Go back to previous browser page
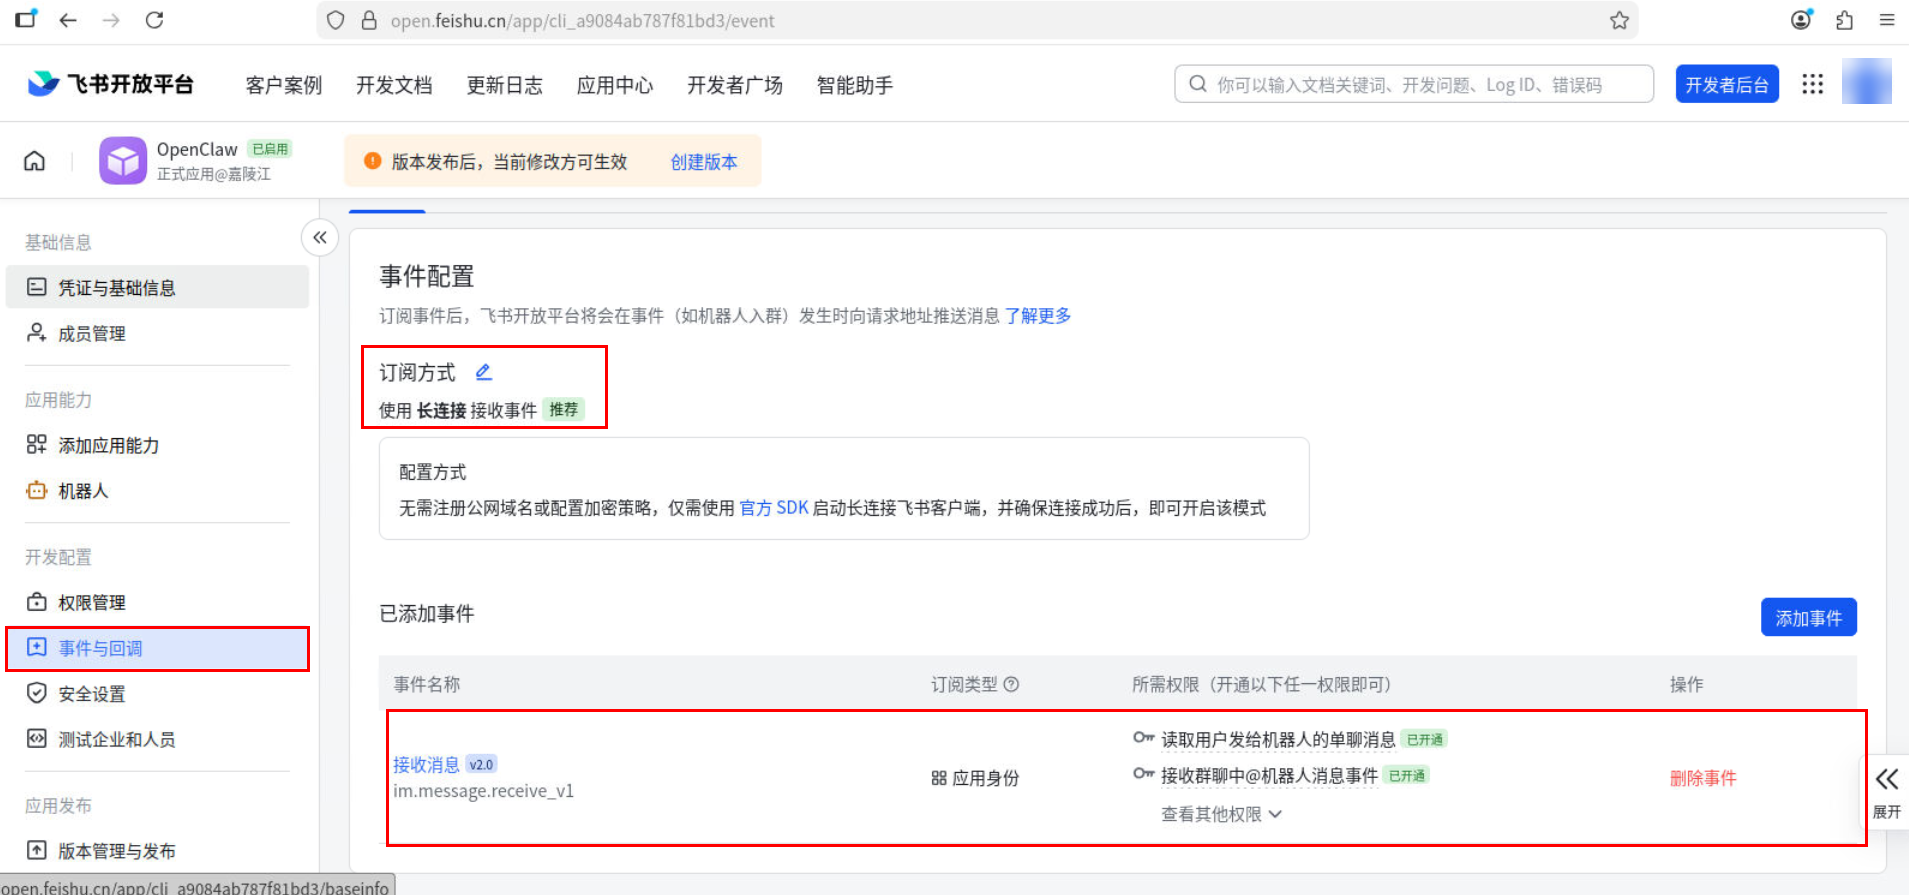 [68, 20]
